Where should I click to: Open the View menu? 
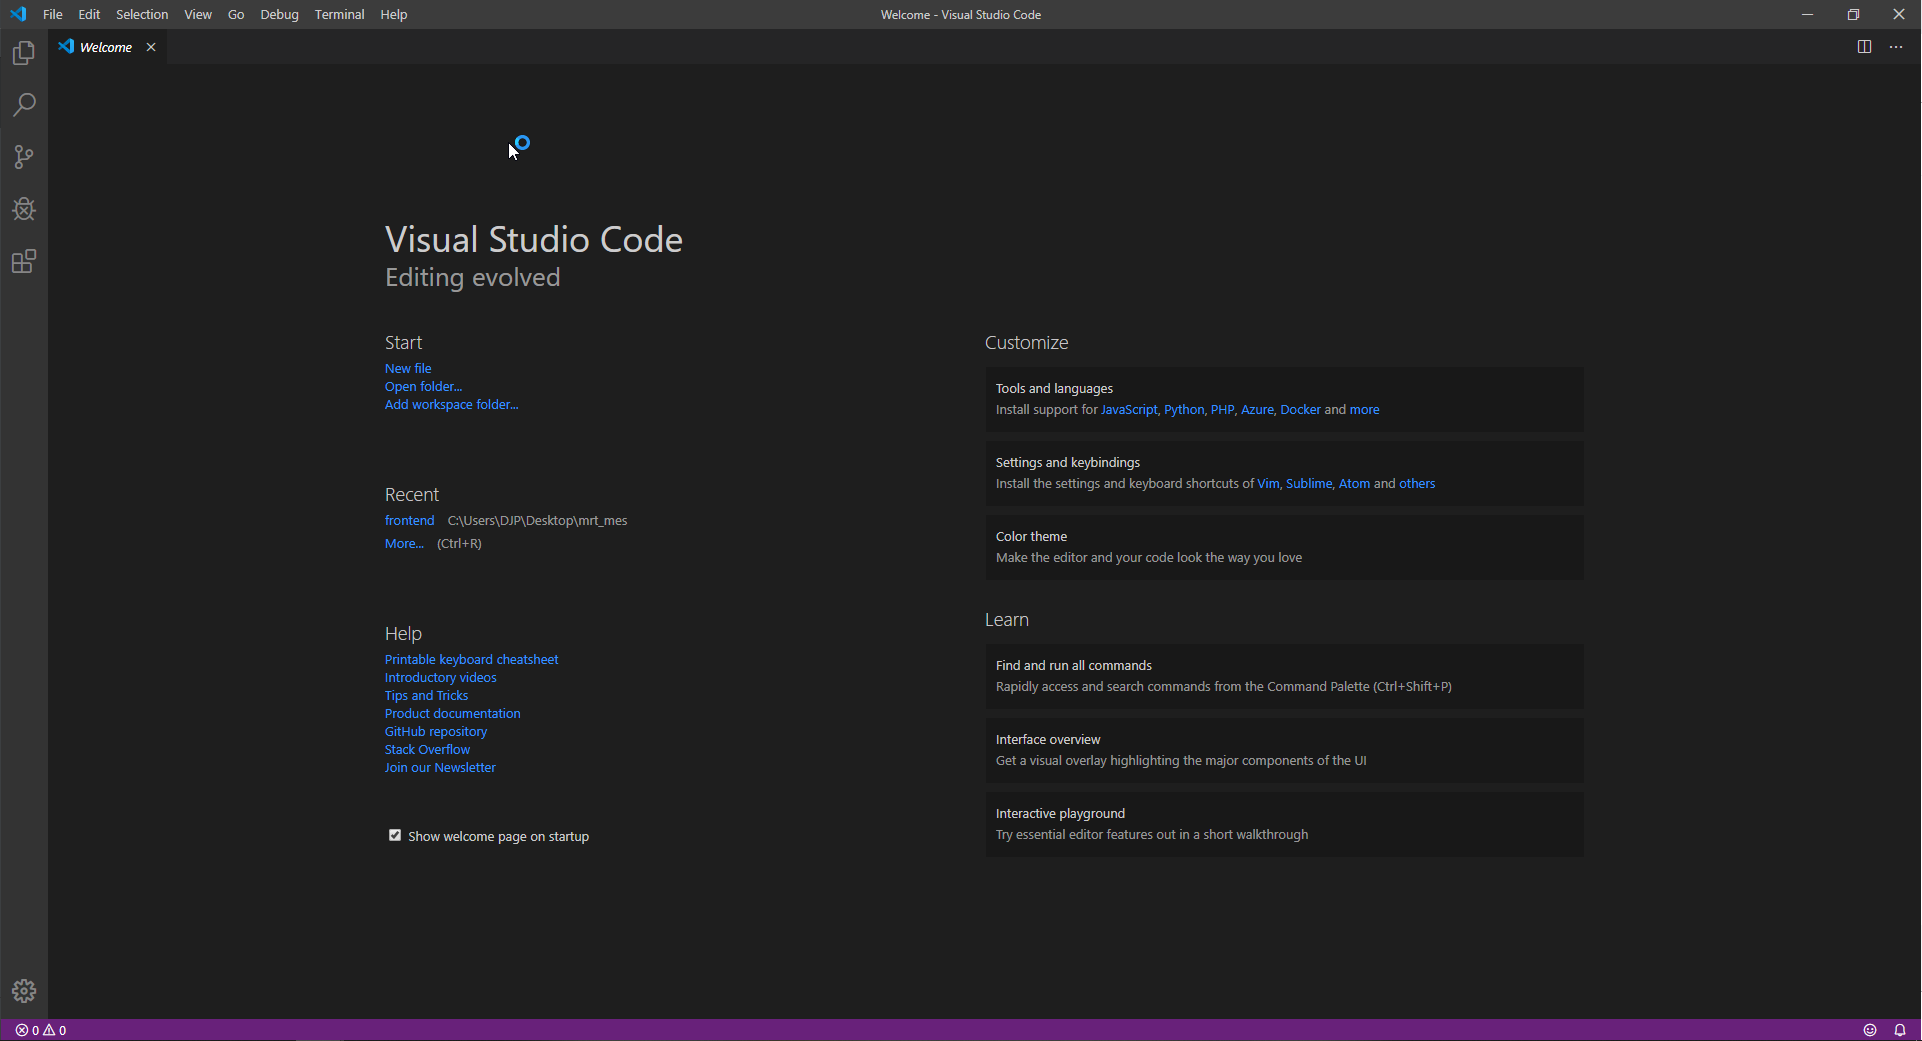[x=198, y=14]
